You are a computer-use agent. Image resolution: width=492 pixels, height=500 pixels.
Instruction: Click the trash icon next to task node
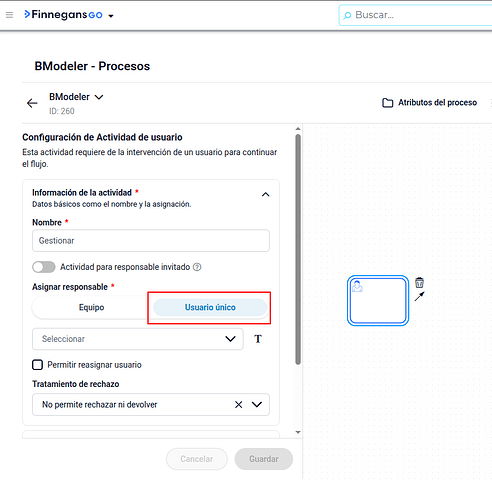[x=419, y=283]
